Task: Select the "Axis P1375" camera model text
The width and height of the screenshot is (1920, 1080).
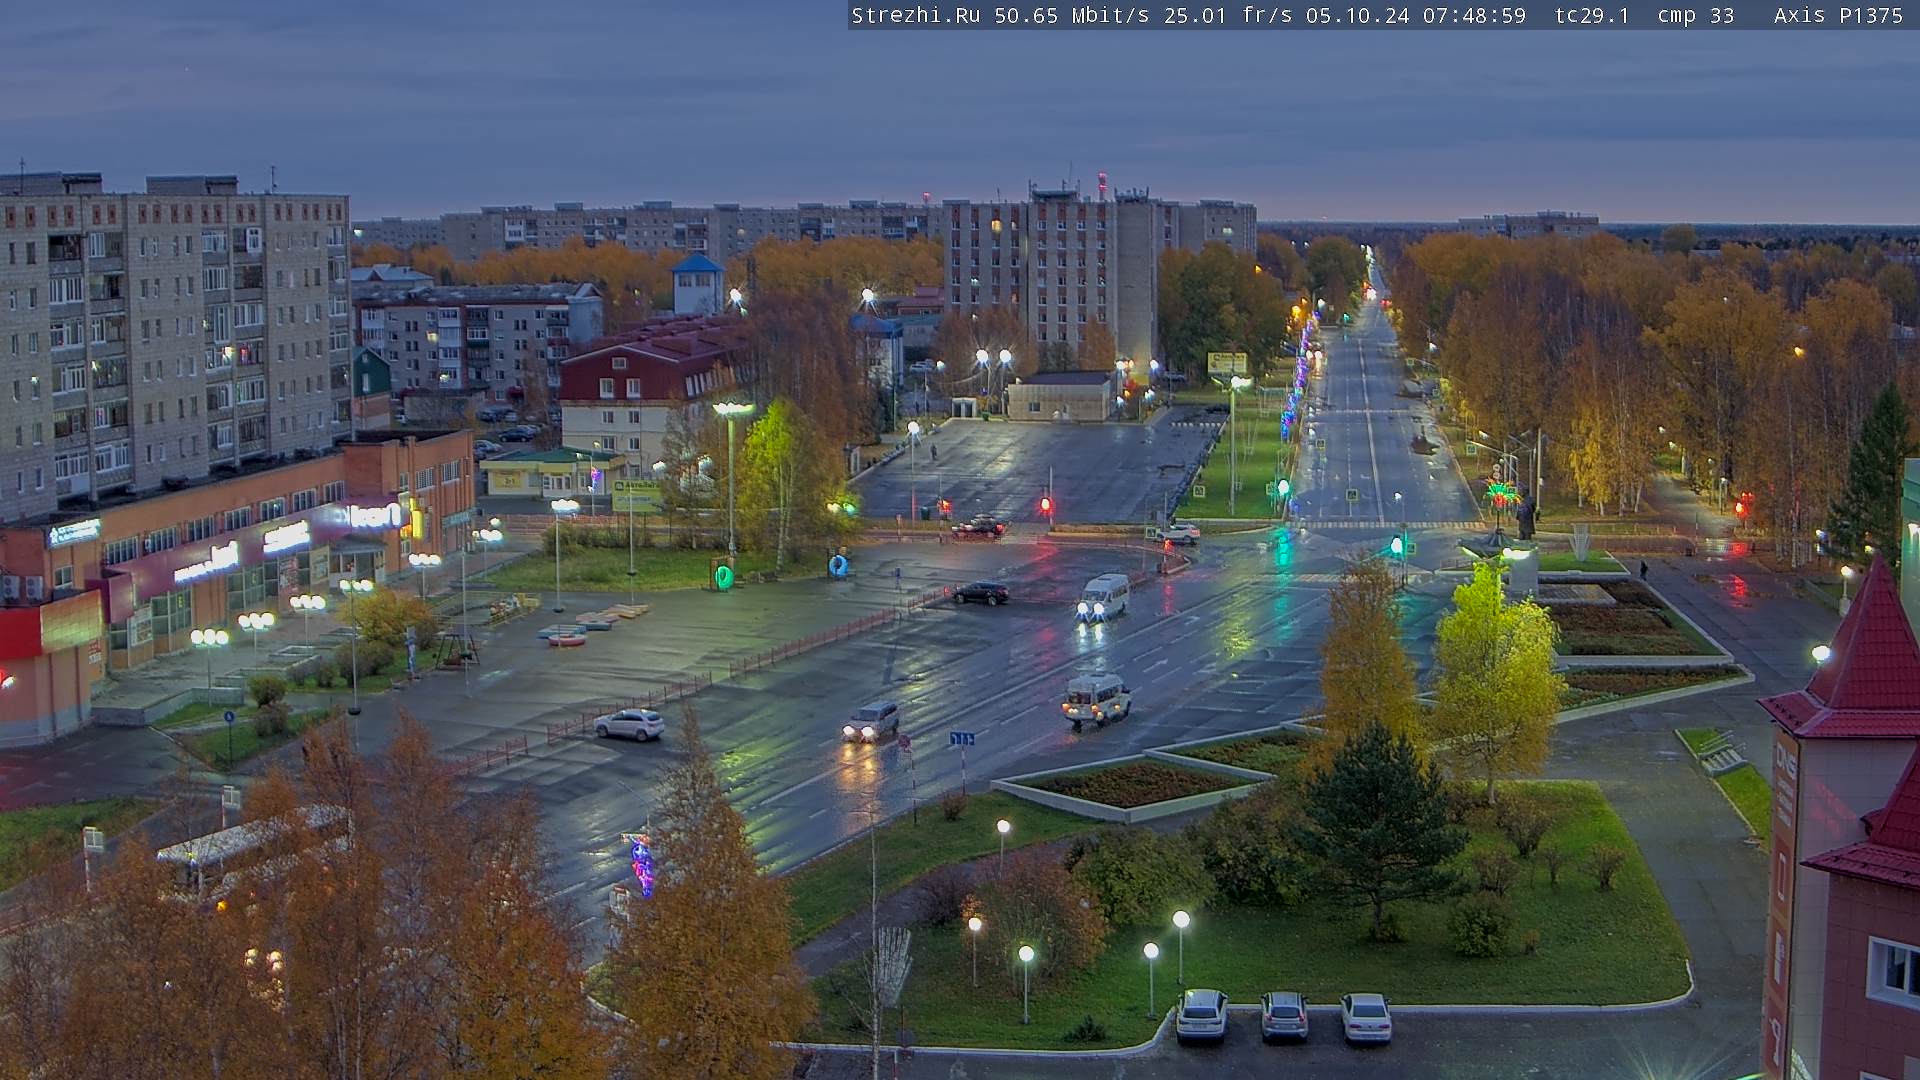Action: pyautogui.click(x=1838, y=15)
